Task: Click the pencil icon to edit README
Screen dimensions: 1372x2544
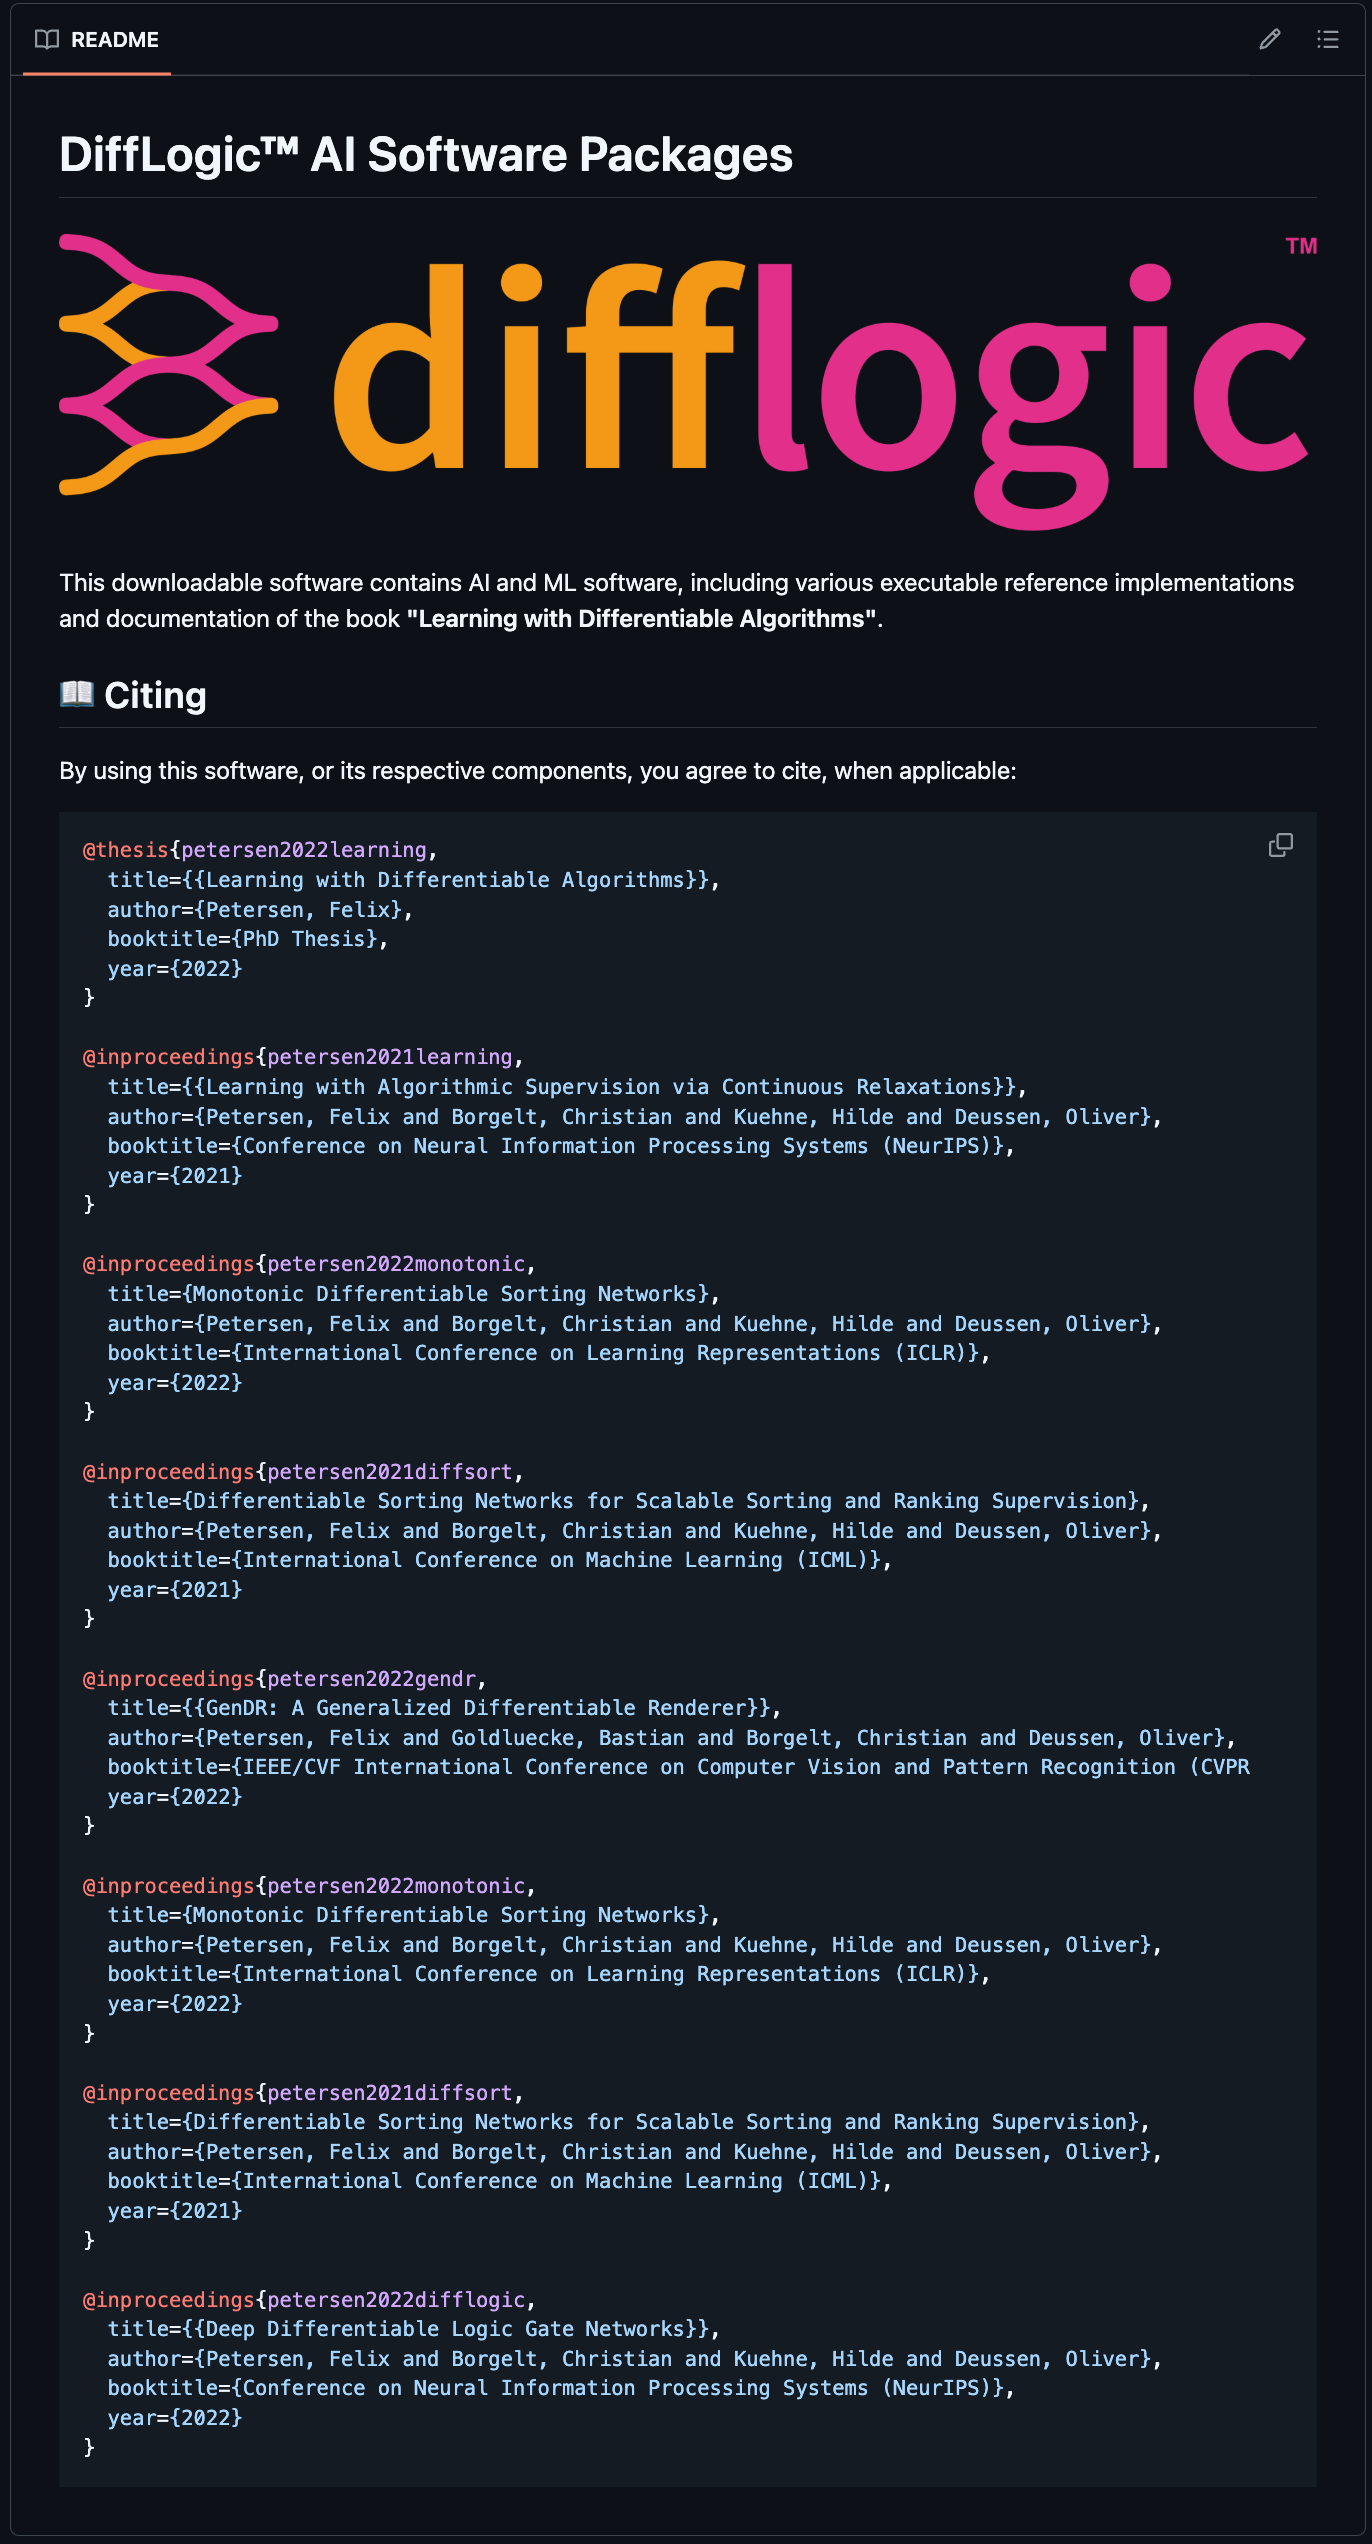Action: click(x=1269, y=40)
